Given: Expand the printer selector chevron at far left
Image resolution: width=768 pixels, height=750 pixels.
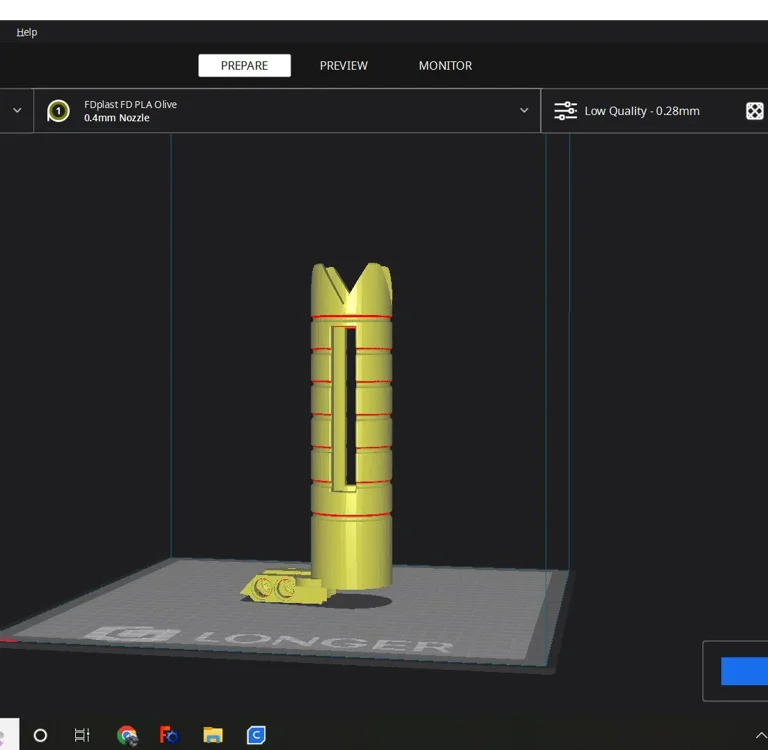Looking at the screenshot, I should click(x=17, y=111).
